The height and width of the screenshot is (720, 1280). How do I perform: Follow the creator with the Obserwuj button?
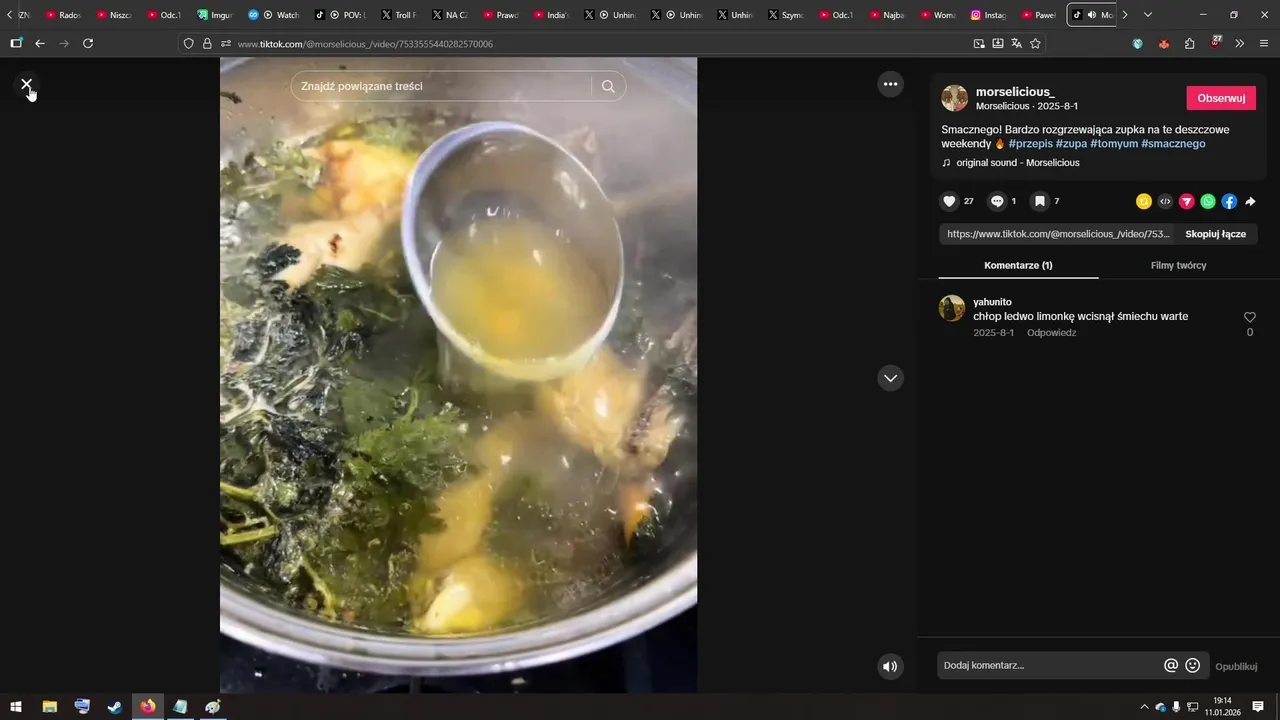tap(1221, 98)
